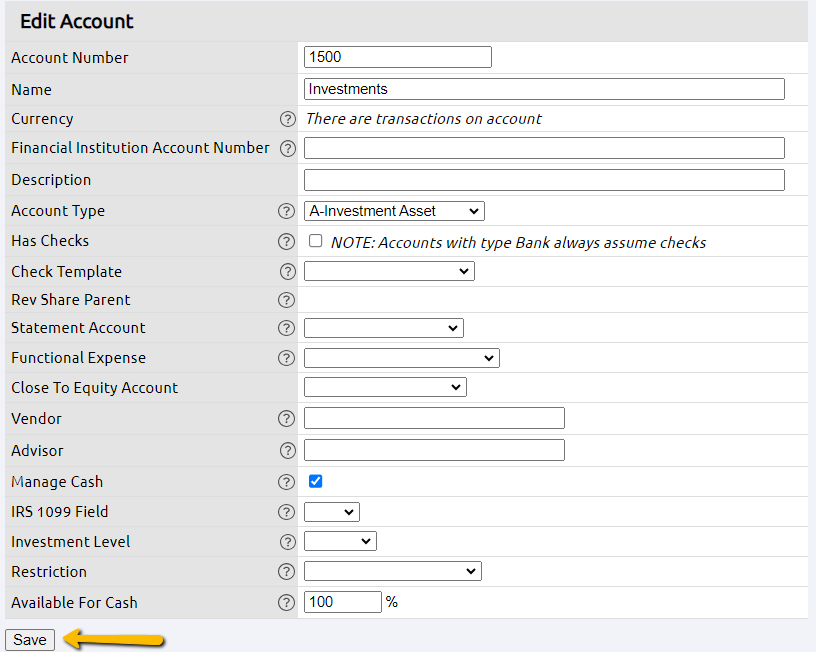Viewport: 816px width, 652px height.
Task: Expand the Investment Level dropdown
Action: (339, 541)
